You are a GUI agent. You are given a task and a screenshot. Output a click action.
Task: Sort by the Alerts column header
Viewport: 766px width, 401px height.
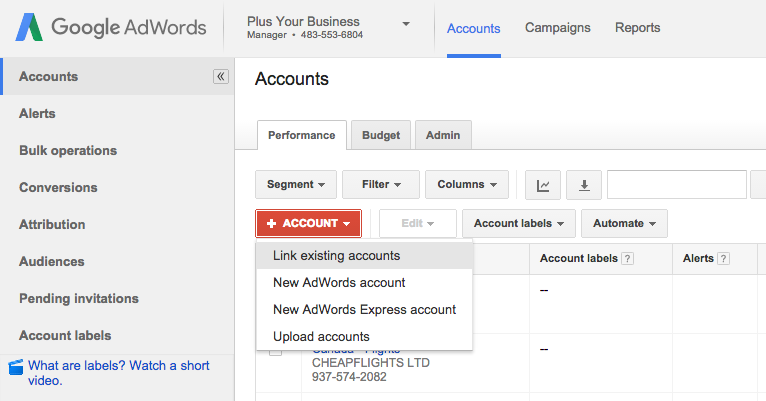point(699,259)
